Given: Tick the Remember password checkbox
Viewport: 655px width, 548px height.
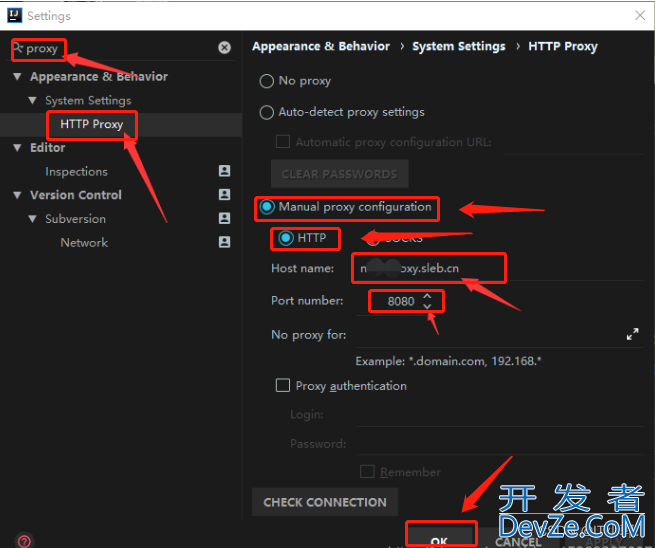Looking at the screenshot, I should pyautogui.click(x=367, y=472).
